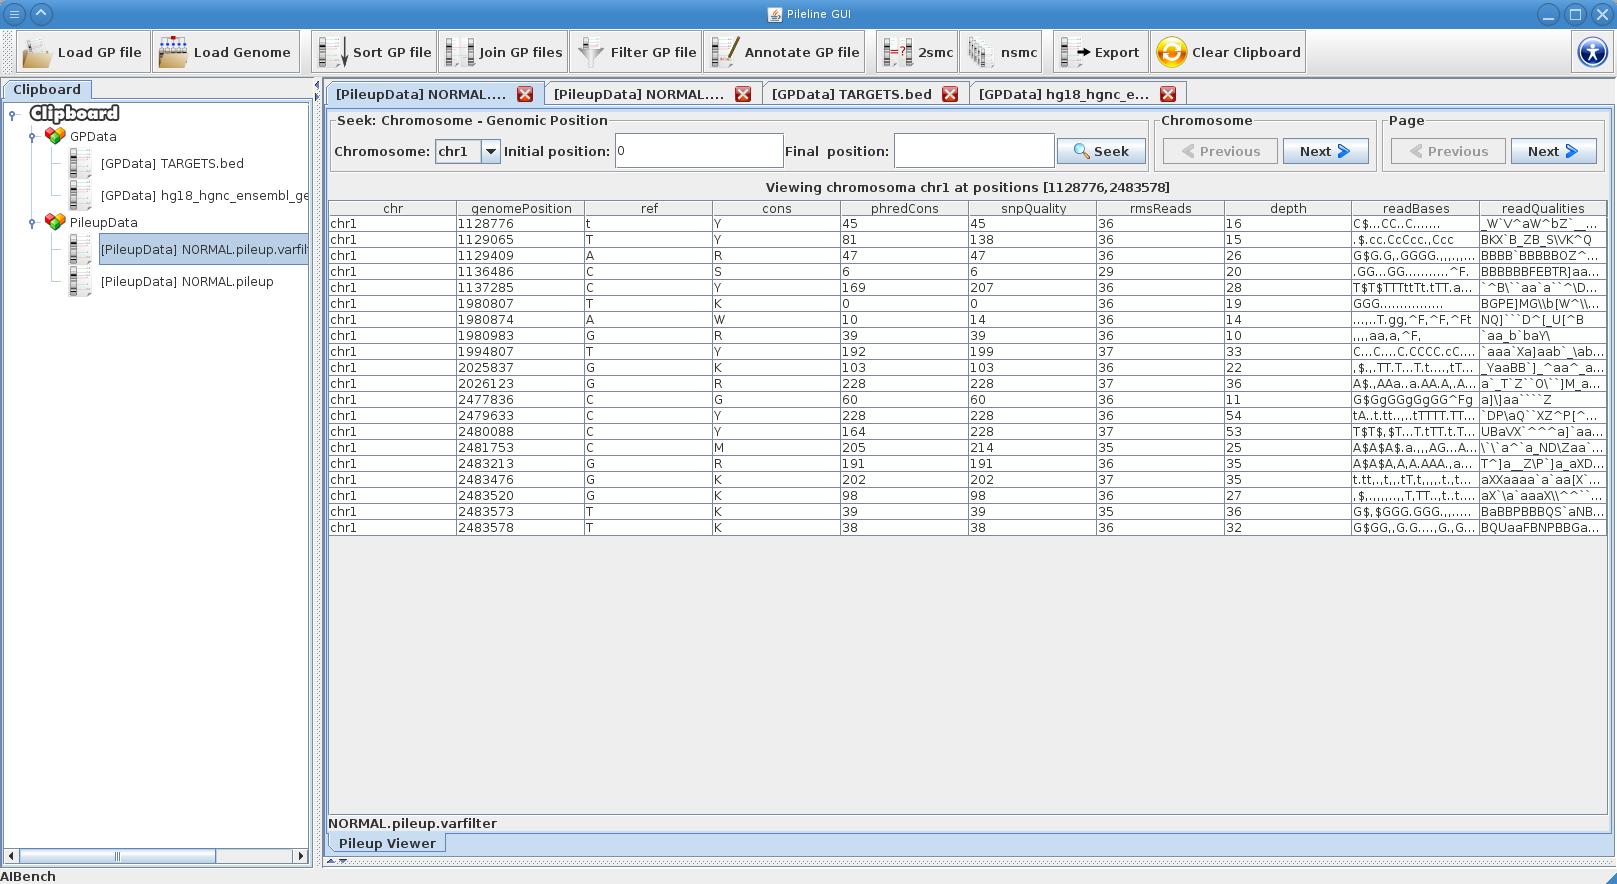Click the Seek button
The height and width of the screenshot is (884, 1617).
pyautogui.click(x=1101, y=151)
